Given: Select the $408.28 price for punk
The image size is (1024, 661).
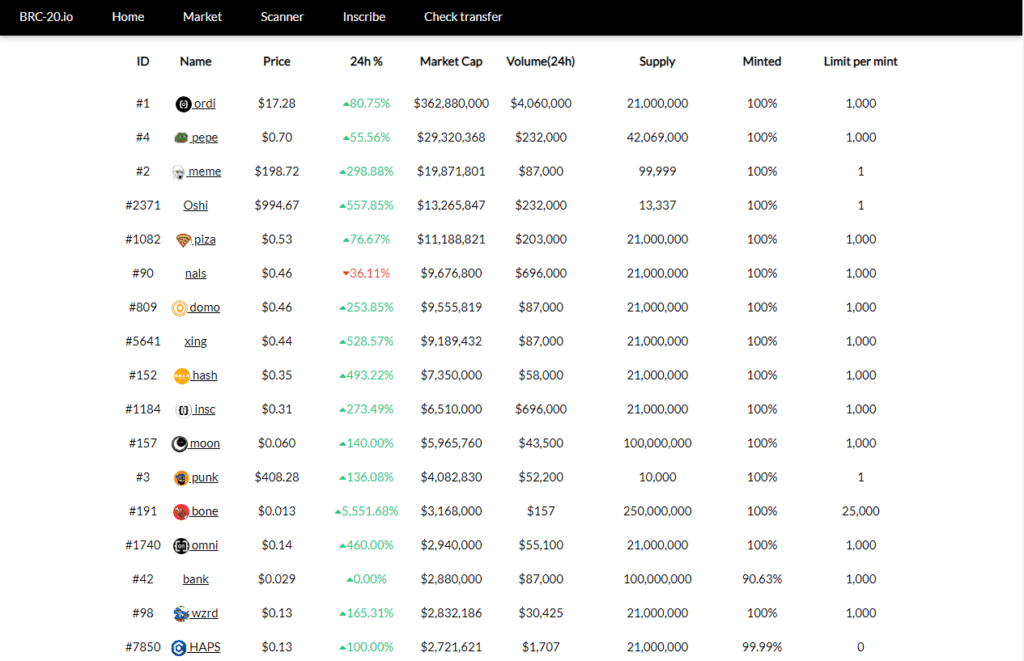Looking at the screenshot, I should [x=277, y=477].
